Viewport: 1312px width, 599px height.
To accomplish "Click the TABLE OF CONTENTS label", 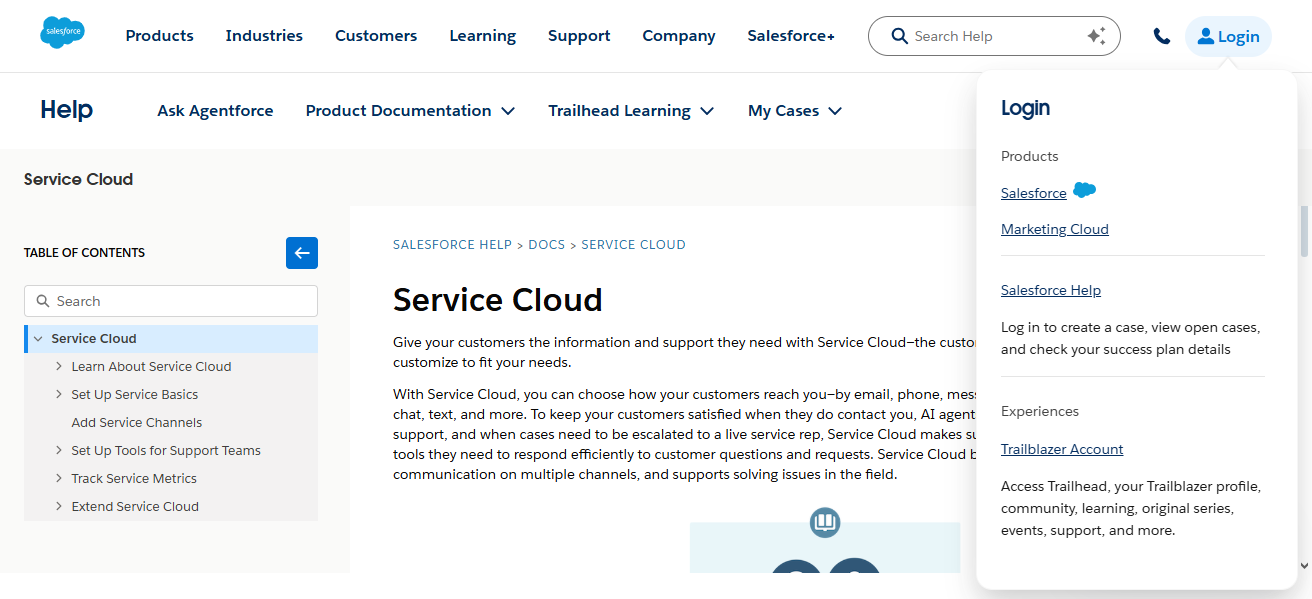I will 85,253.
